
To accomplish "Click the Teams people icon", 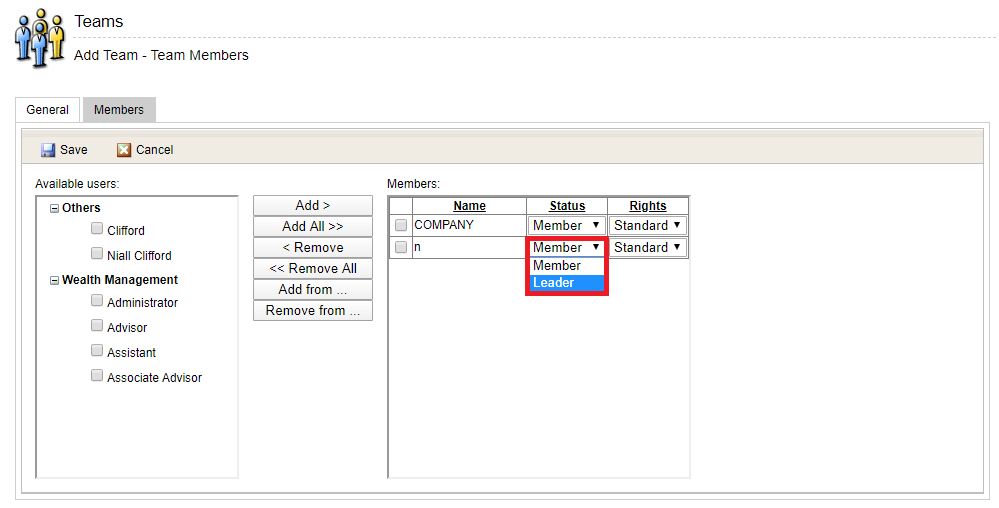I will click(x=39, y=38).
